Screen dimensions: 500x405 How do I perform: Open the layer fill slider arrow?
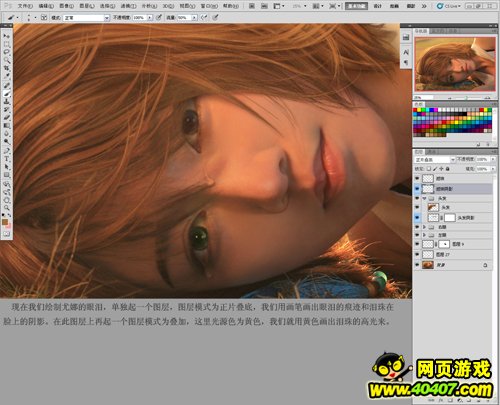(x=493, y=169)
